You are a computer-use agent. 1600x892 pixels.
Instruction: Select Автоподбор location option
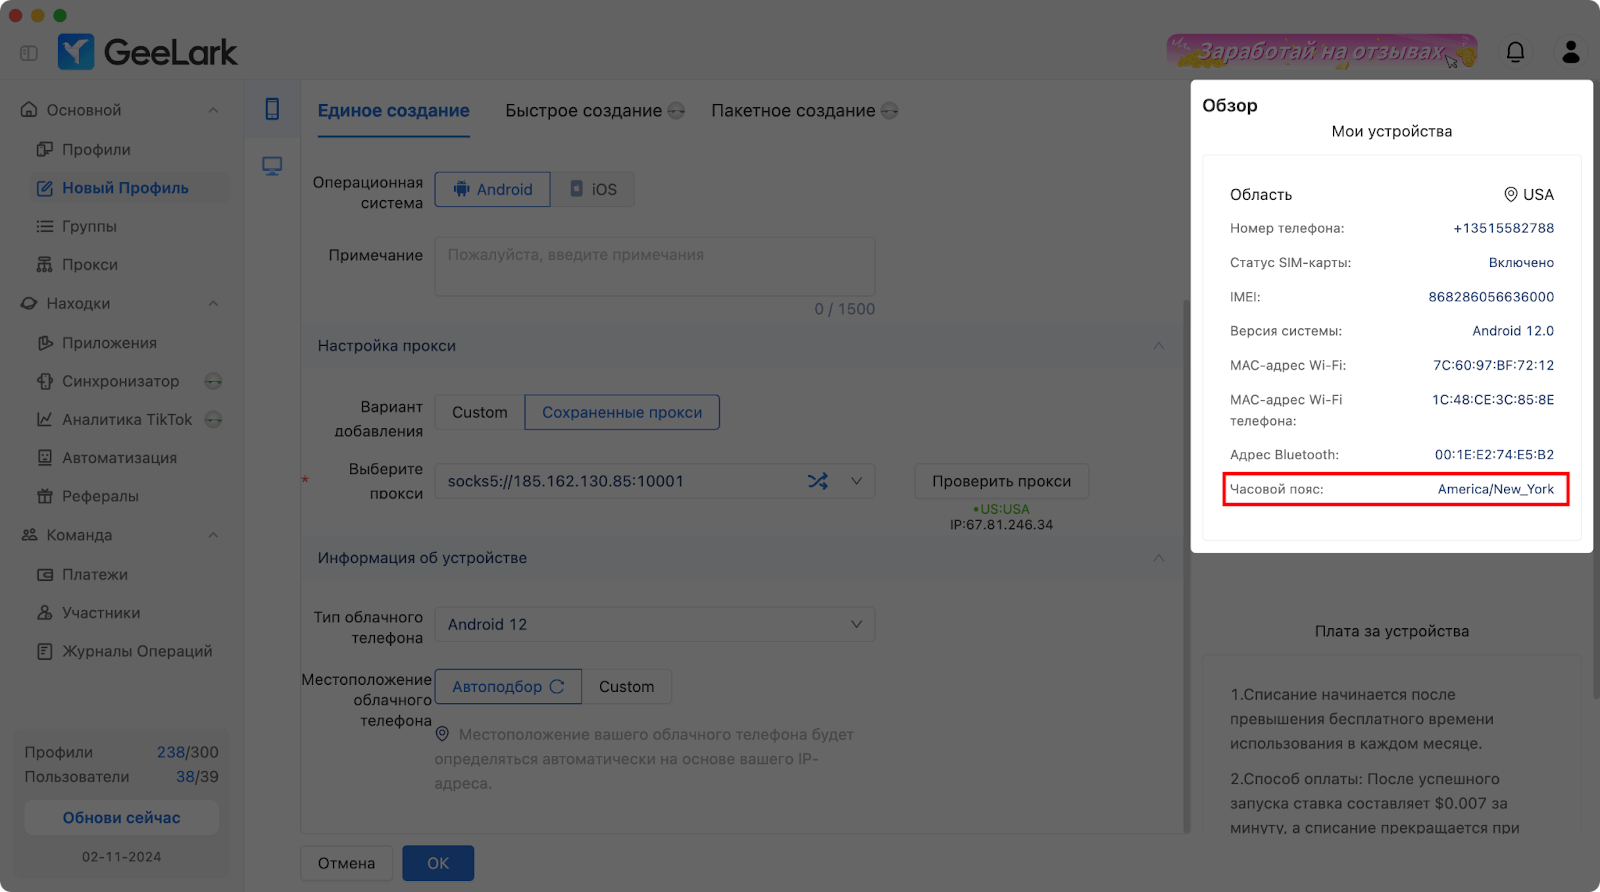click(x=508, y=686)
